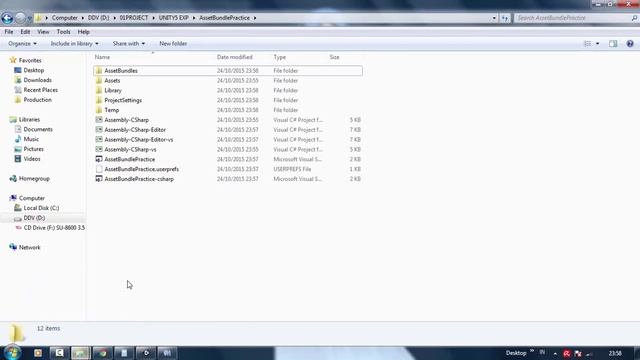Sort by the Type column header
640x360 pixels.
pyautogui.click(x=280, y=57)
